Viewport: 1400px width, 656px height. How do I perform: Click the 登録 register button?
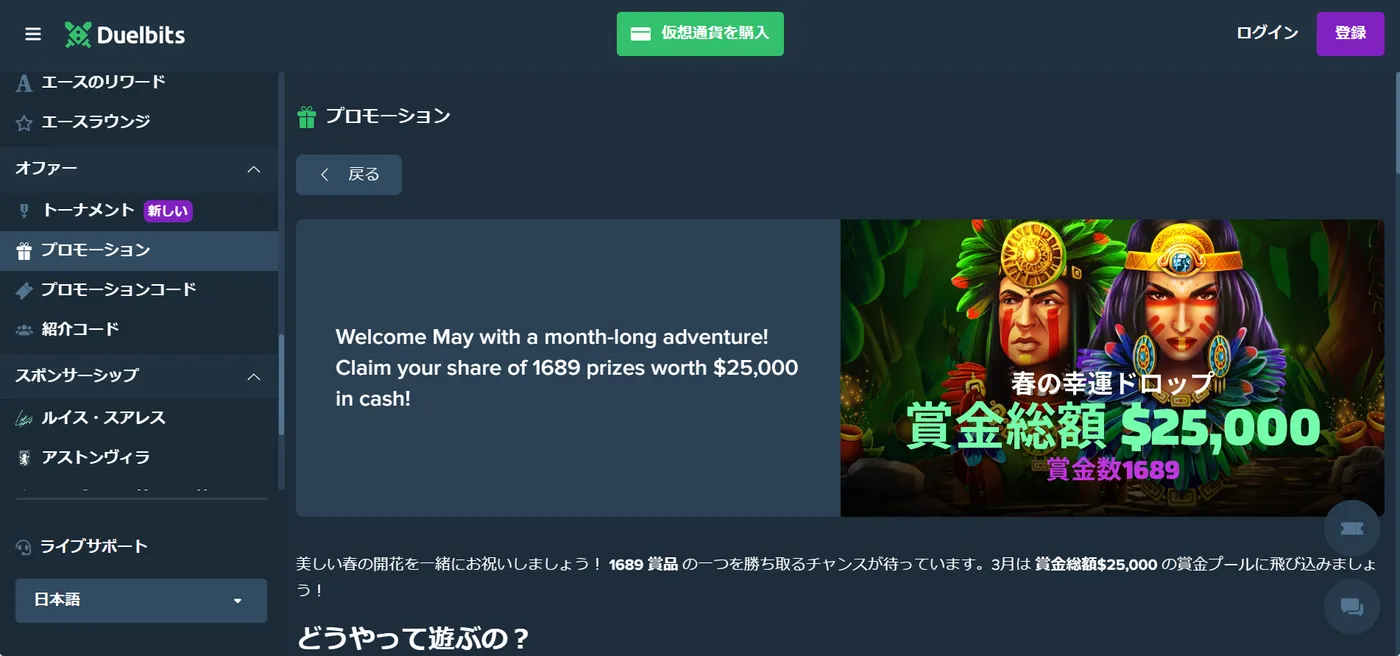point(1350,34)
